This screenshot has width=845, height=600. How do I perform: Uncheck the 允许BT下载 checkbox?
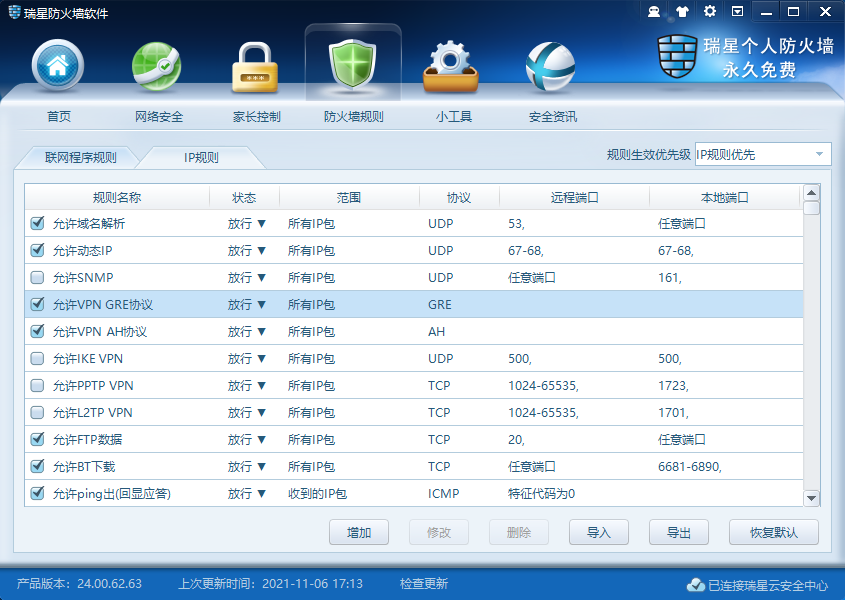coord(37,466)
